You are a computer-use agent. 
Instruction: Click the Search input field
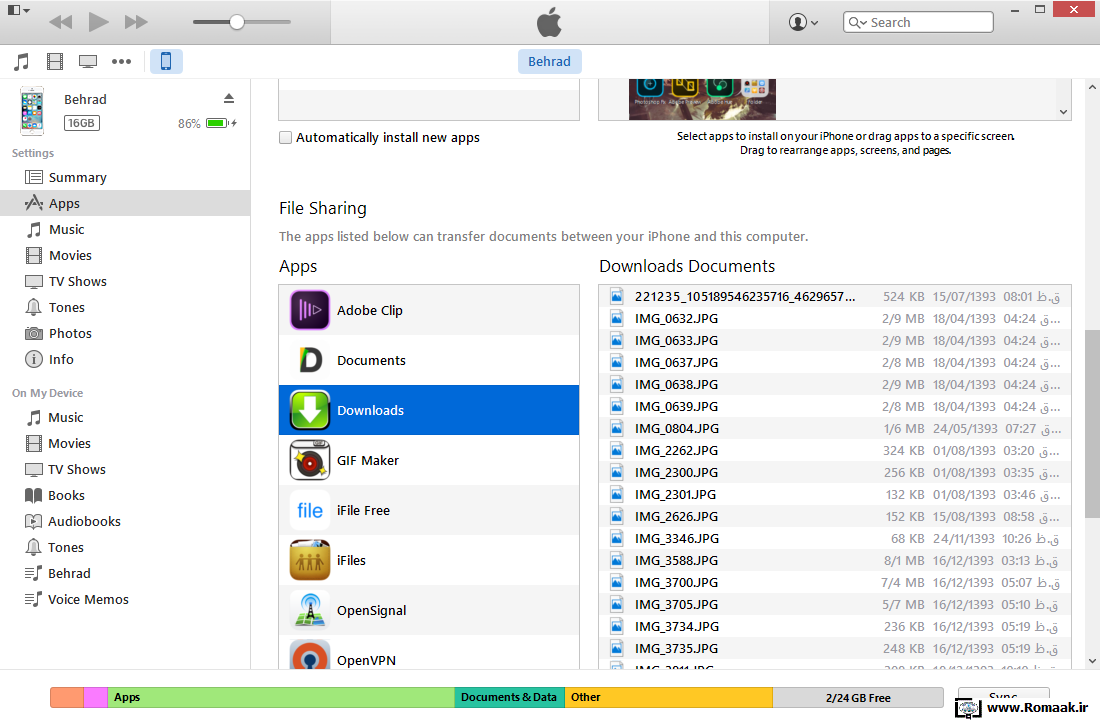pos(918,22)
